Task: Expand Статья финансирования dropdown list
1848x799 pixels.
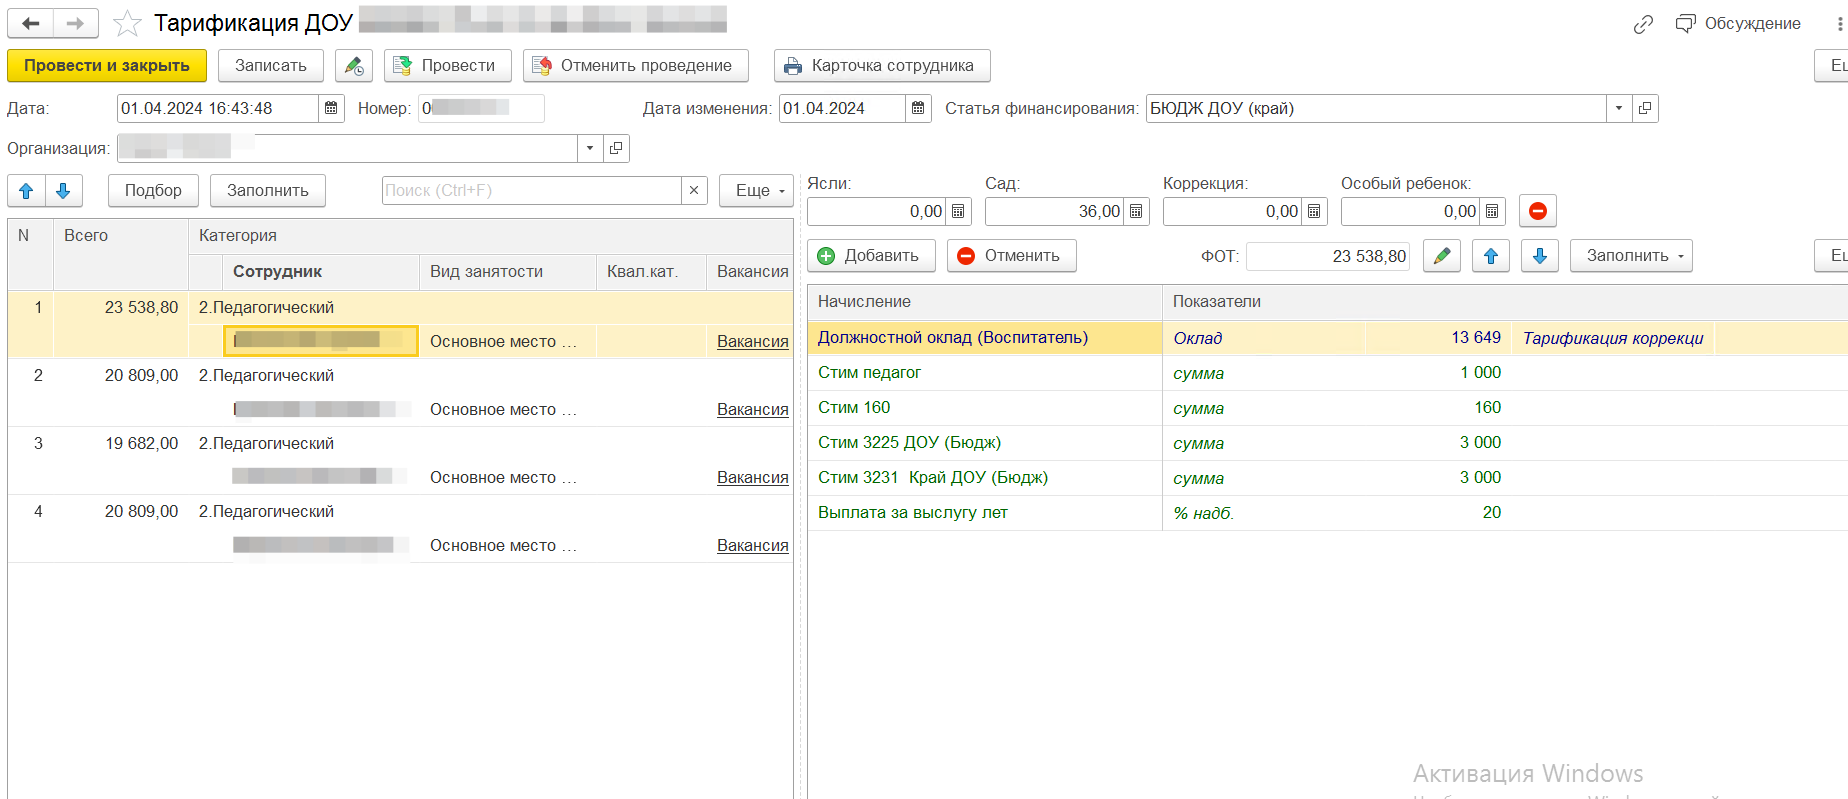Action: click(1618, 108)
